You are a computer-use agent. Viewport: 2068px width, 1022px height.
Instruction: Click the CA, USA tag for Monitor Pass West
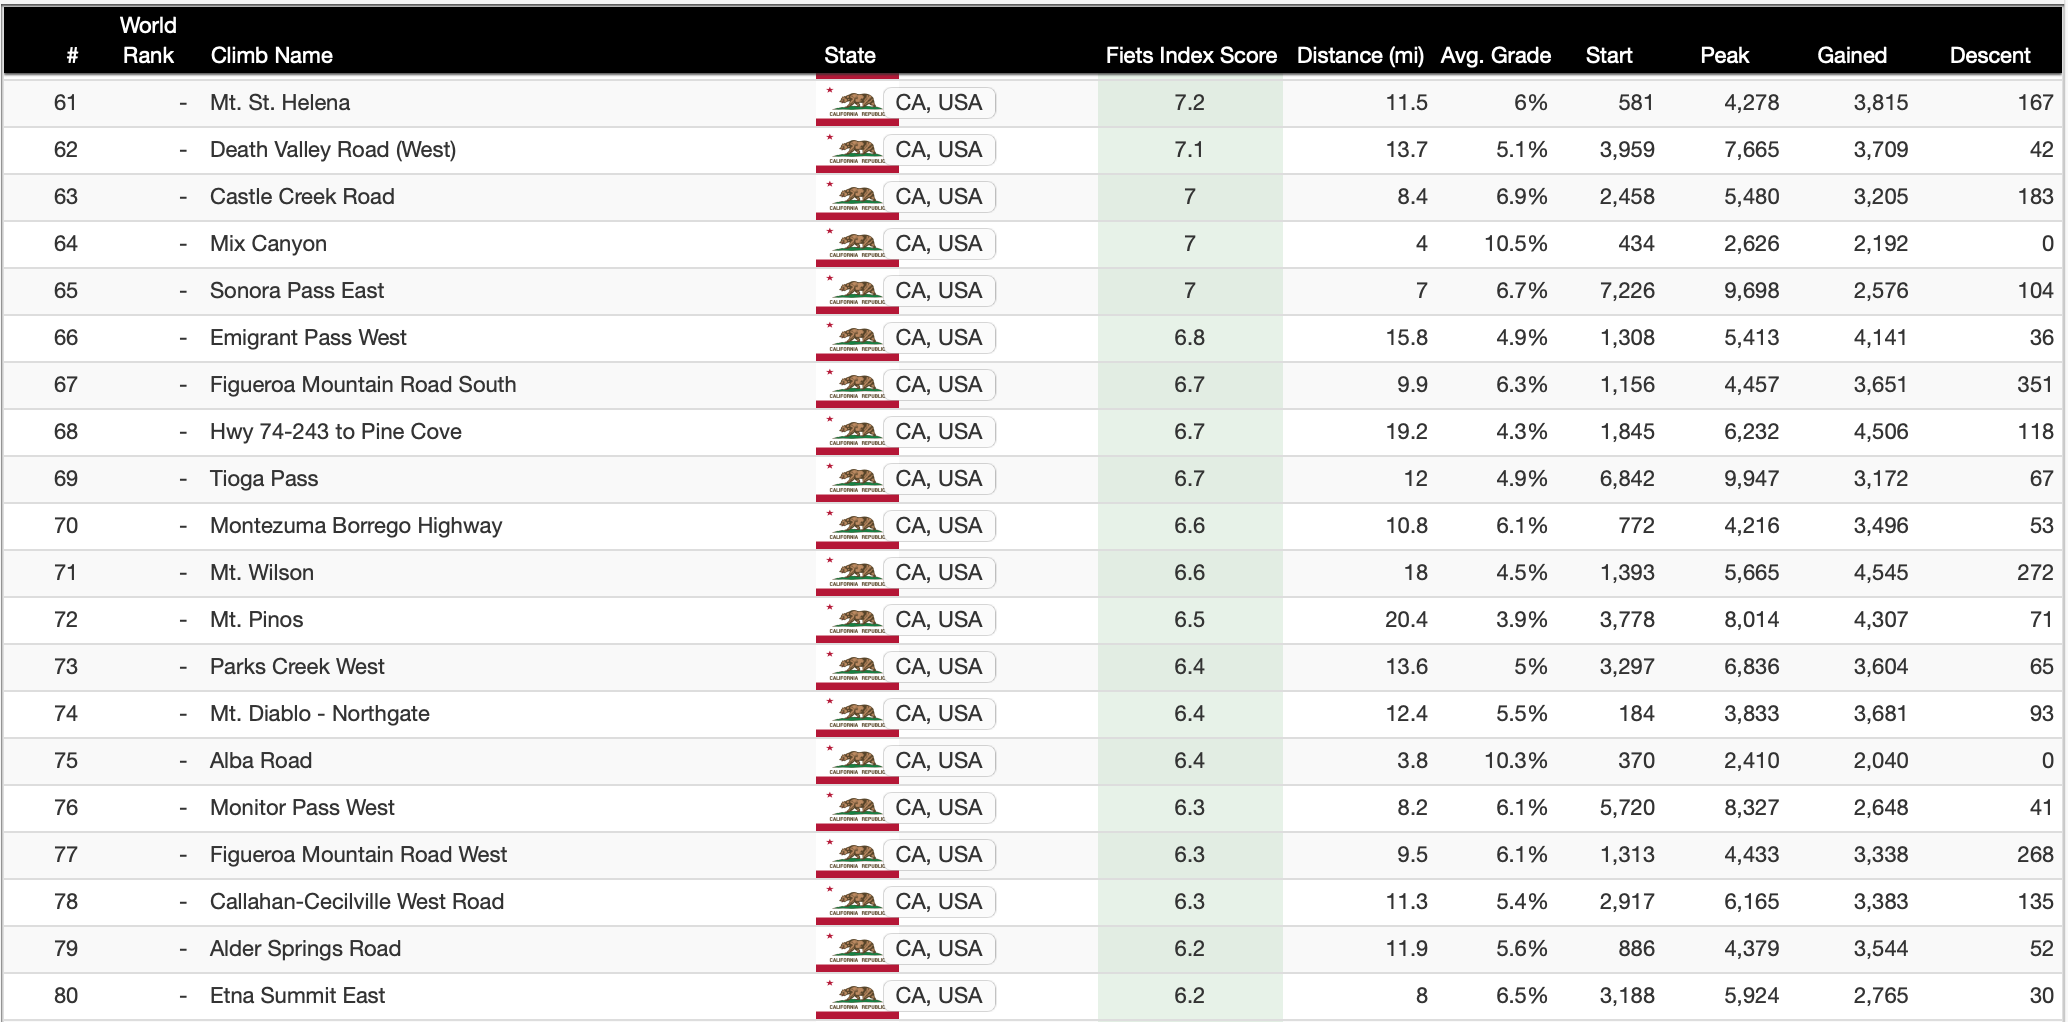(938, 808)
